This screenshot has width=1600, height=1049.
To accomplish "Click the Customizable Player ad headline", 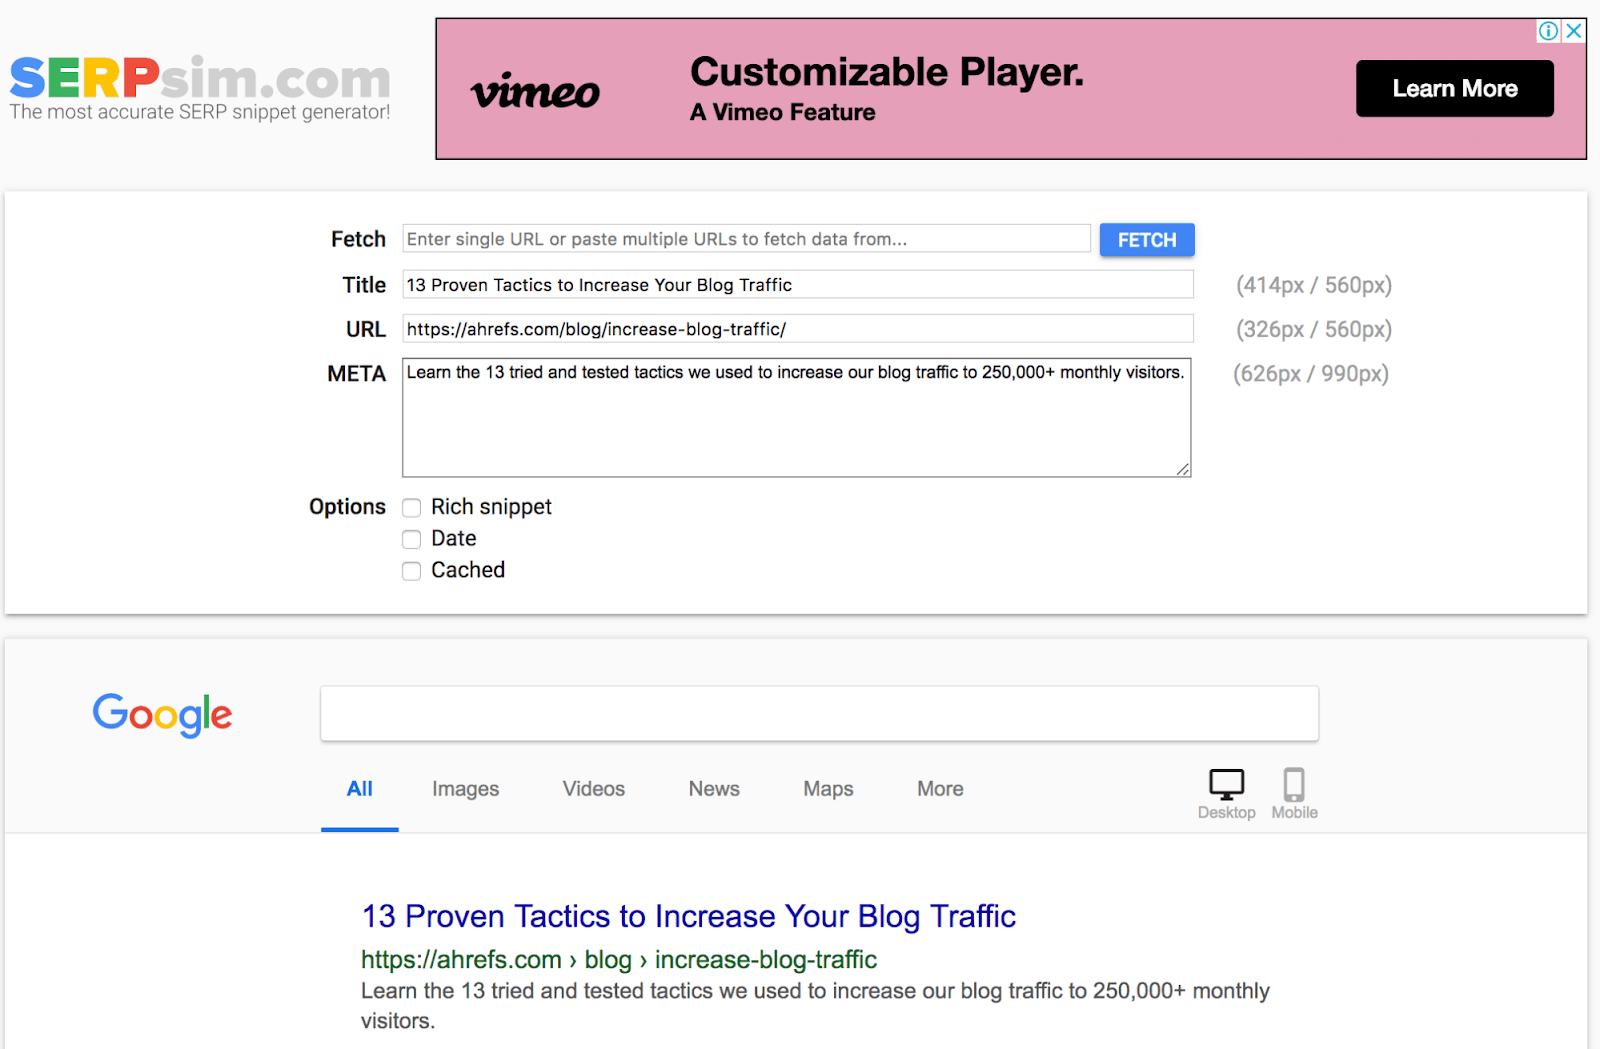I will point(887,72).
